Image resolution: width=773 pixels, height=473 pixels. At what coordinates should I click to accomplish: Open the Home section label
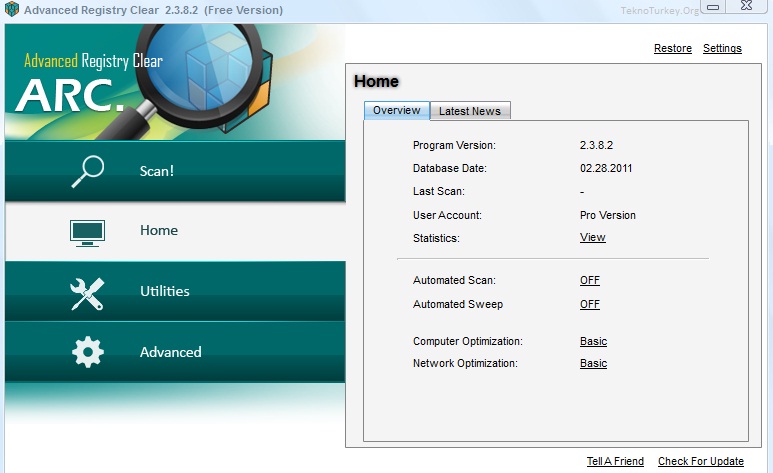click(x=159, y=230)
